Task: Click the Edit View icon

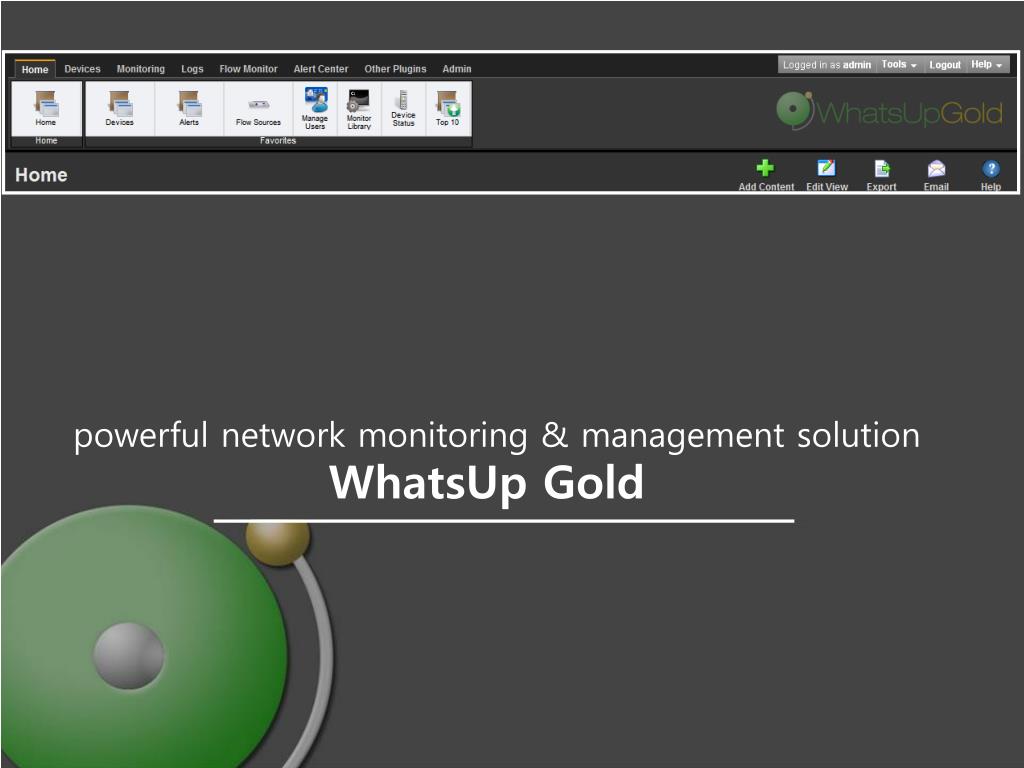Action: point(826,168)
